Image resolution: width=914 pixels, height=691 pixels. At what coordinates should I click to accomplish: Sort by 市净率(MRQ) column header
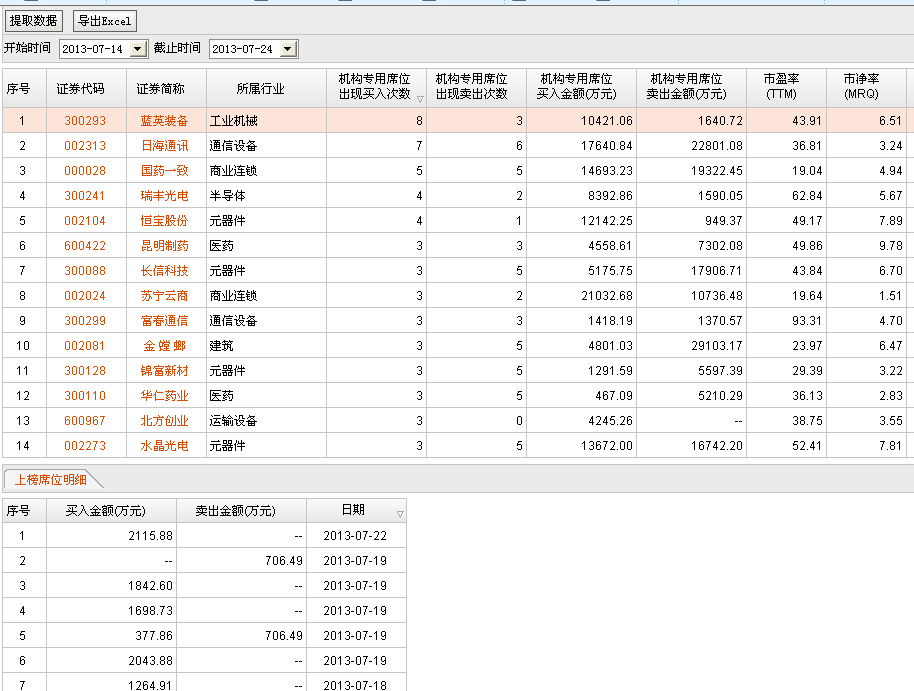click(866, 87)
